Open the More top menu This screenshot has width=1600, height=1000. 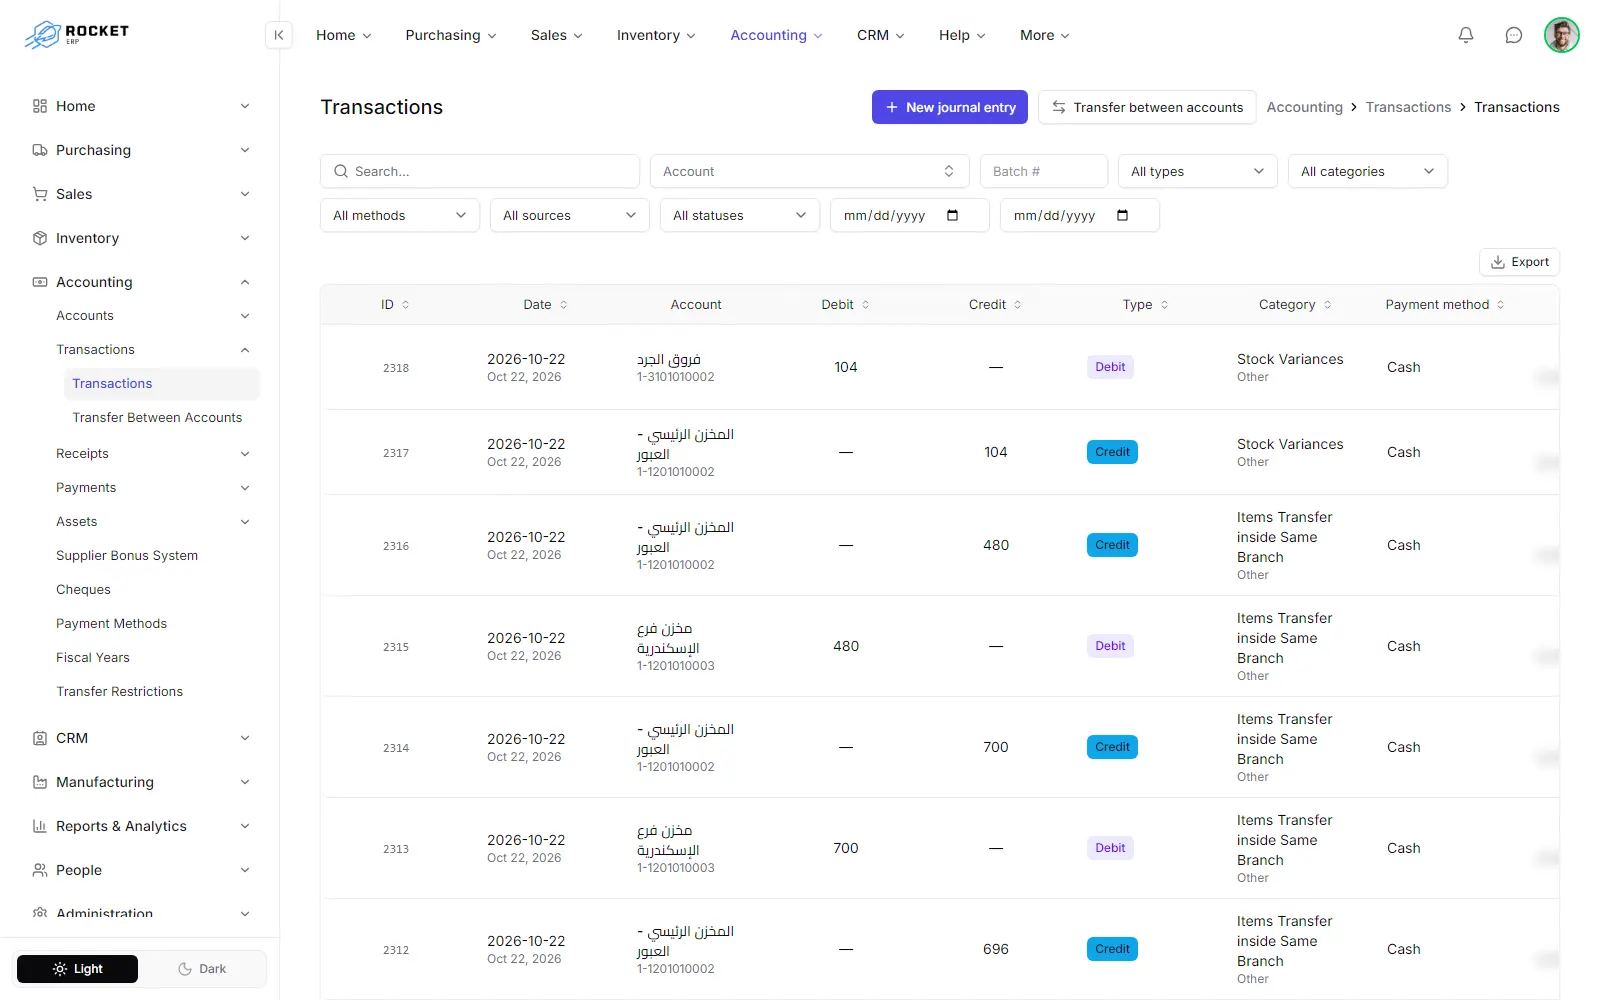point(1045,35)
